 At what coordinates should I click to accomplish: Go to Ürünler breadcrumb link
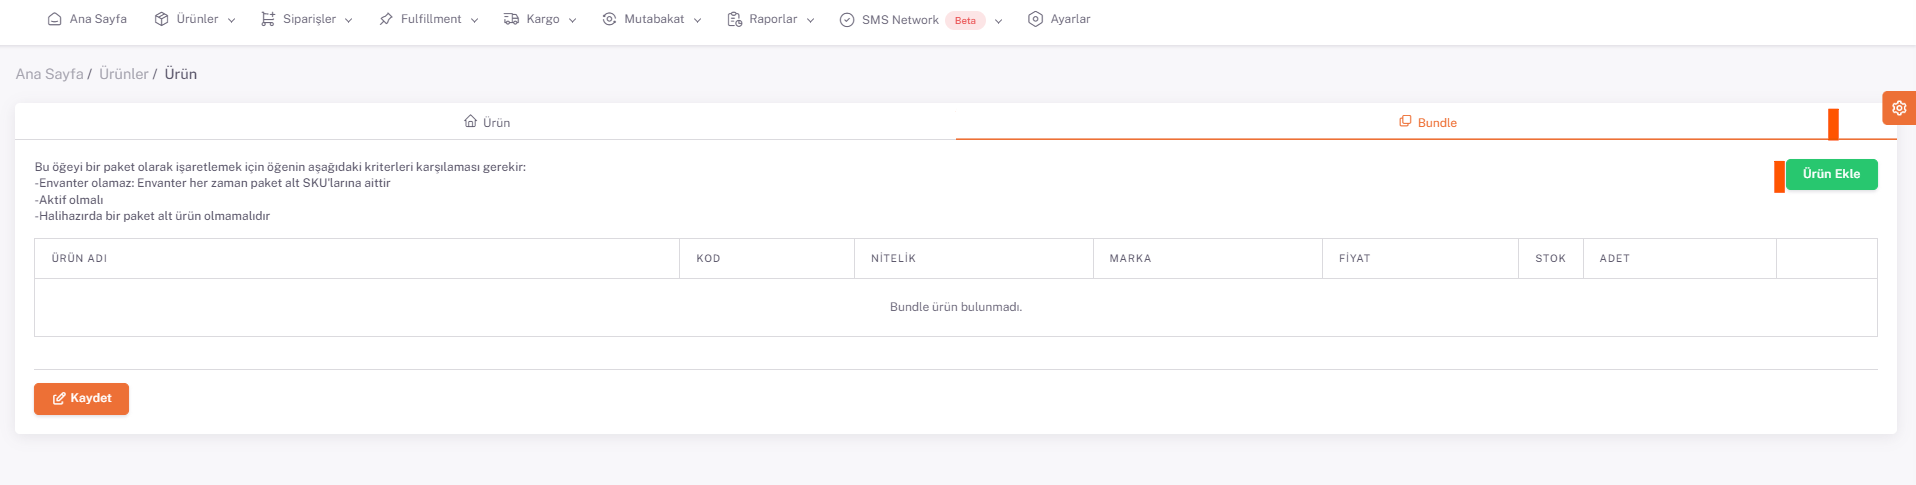point(123,74)
